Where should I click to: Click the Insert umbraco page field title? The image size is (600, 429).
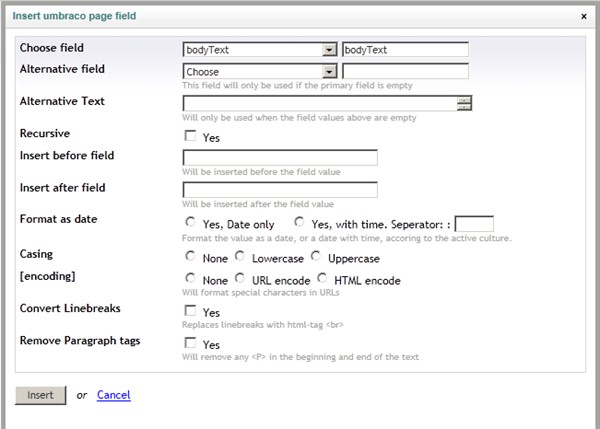pyautogui.click(x=74, y=16)
